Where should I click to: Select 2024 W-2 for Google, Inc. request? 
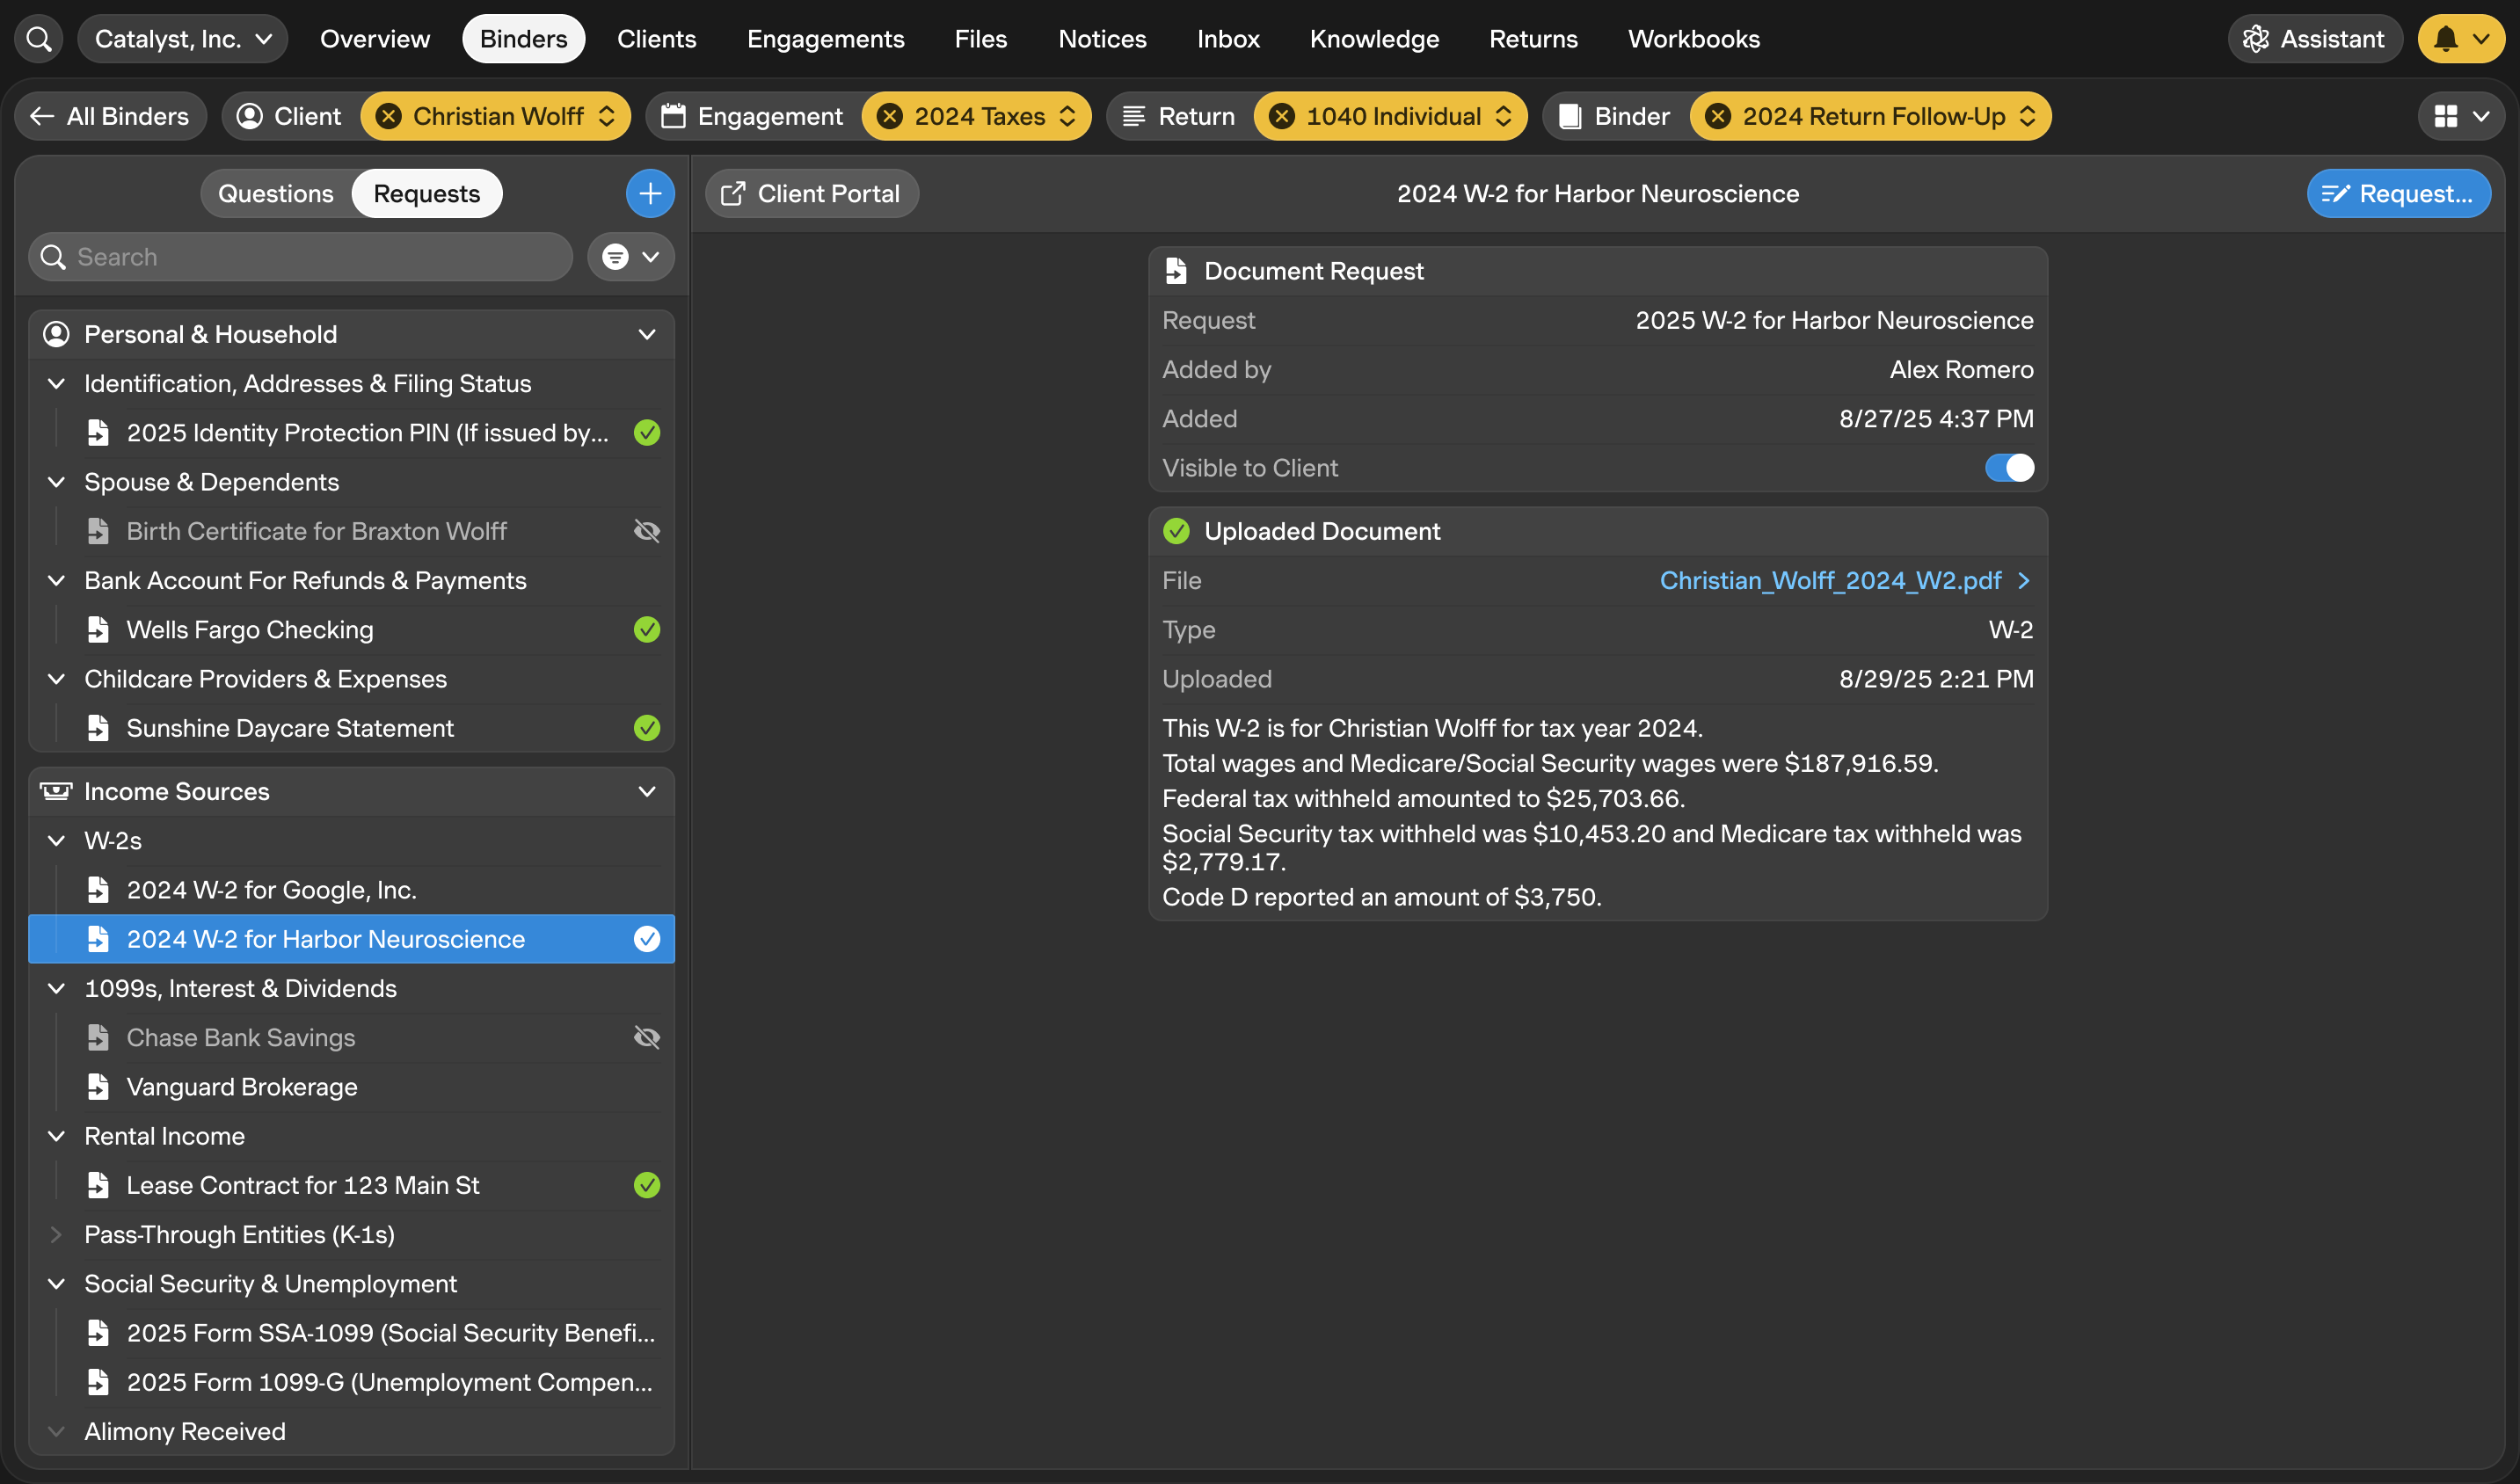(271, 889)
